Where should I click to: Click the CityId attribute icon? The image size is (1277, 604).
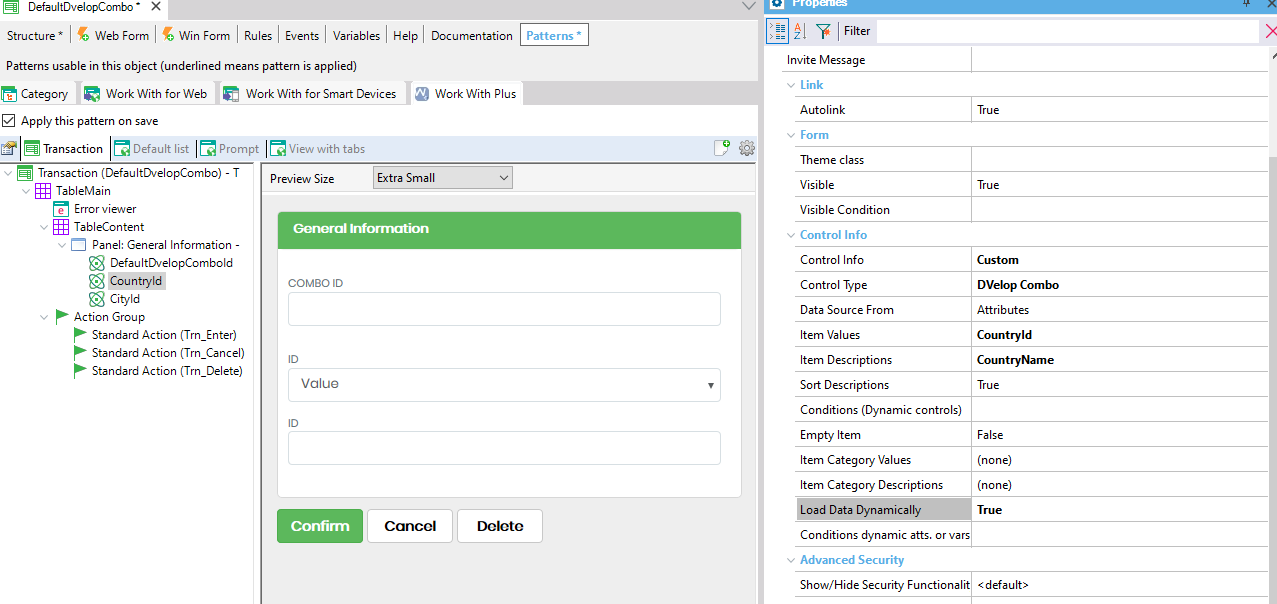97,299
